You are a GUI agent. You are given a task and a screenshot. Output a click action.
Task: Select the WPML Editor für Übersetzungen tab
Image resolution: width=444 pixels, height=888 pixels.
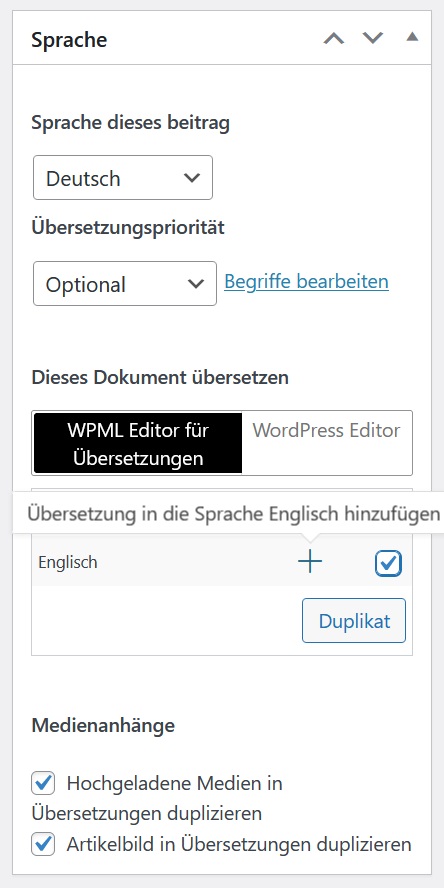(x=138, y=443)
